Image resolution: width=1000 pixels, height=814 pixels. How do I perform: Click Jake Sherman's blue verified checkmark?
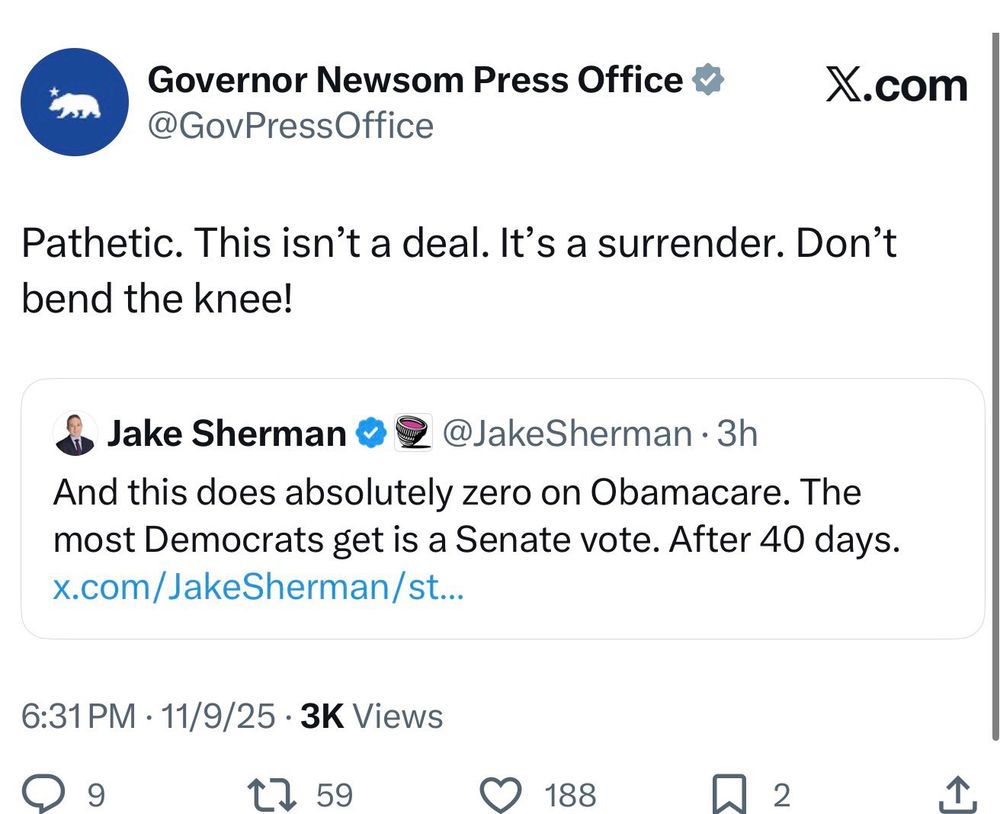coord(370,433)
